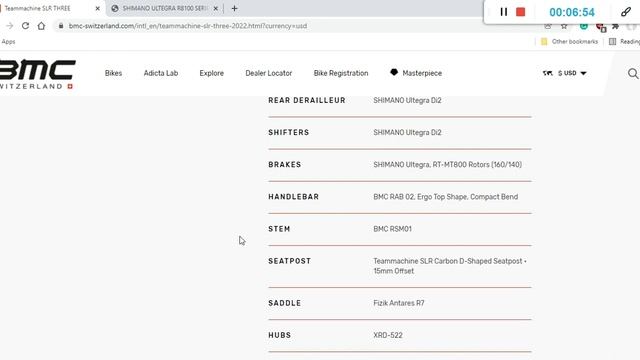Stop the screen recording with red square
Viewport: 640px width, 360px height.
(520, 12)
